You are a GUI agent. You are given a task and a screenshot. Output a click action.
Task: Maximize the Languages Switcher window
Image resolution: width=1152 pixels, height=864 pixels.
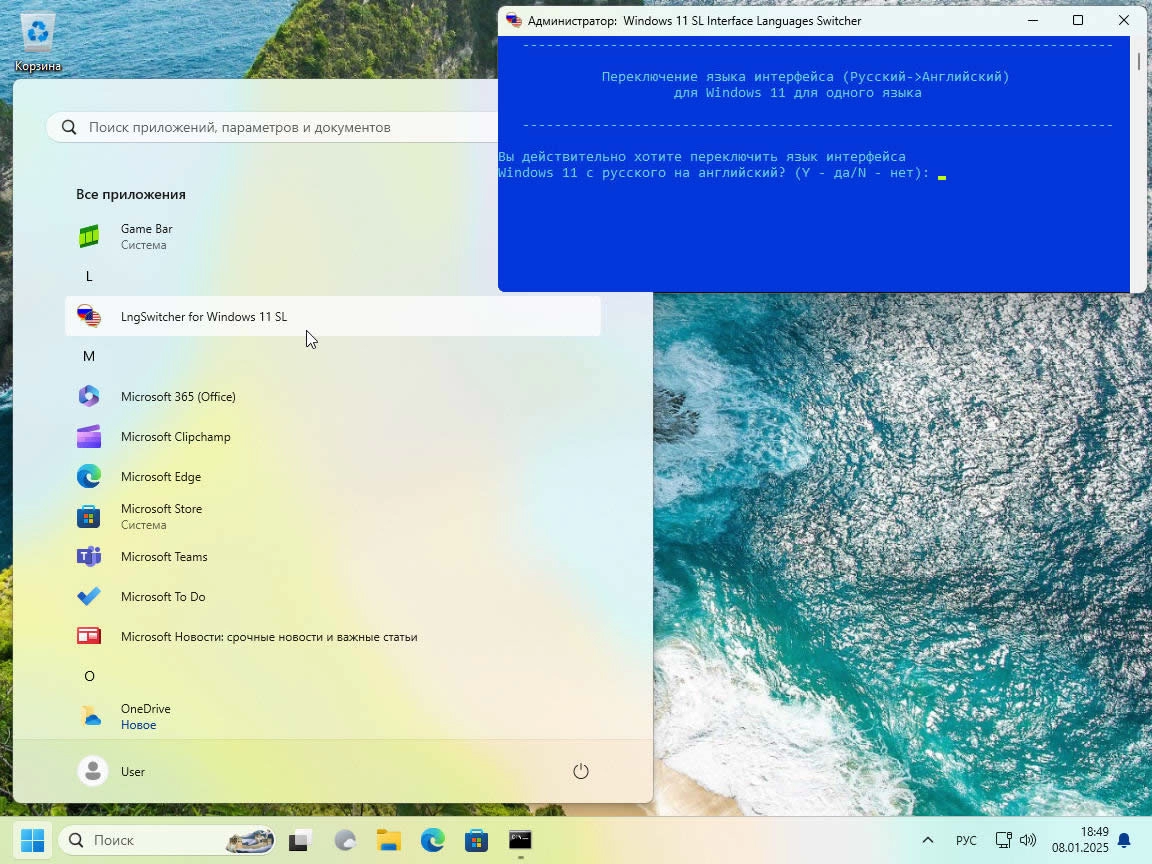tap(1078, 21)
